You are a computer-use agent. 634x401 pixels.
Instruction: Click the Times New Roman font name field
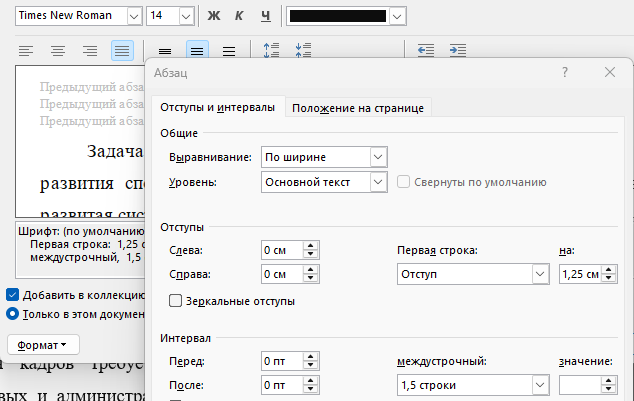[x=71, y=16]
